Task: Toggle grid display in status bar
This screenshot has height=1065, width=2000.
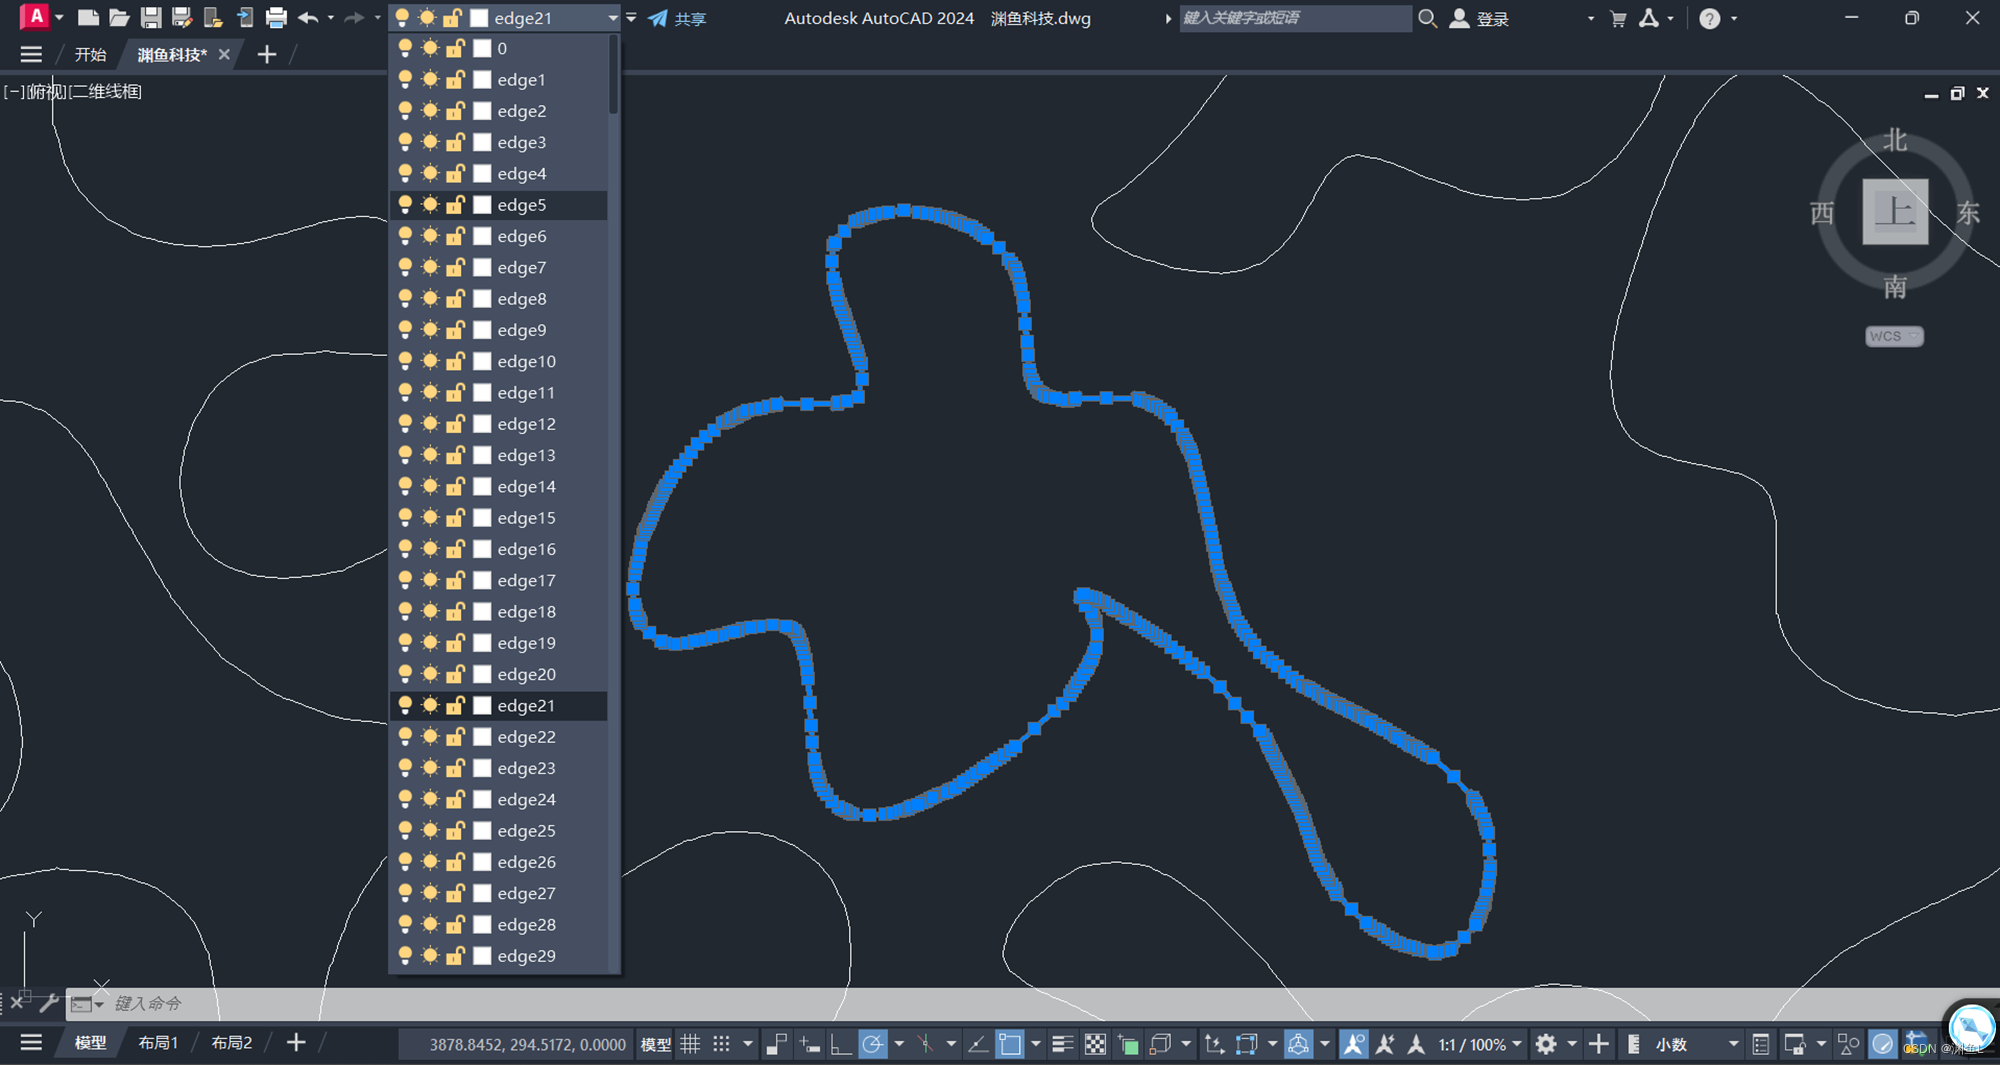Action: coord(690,1044)
